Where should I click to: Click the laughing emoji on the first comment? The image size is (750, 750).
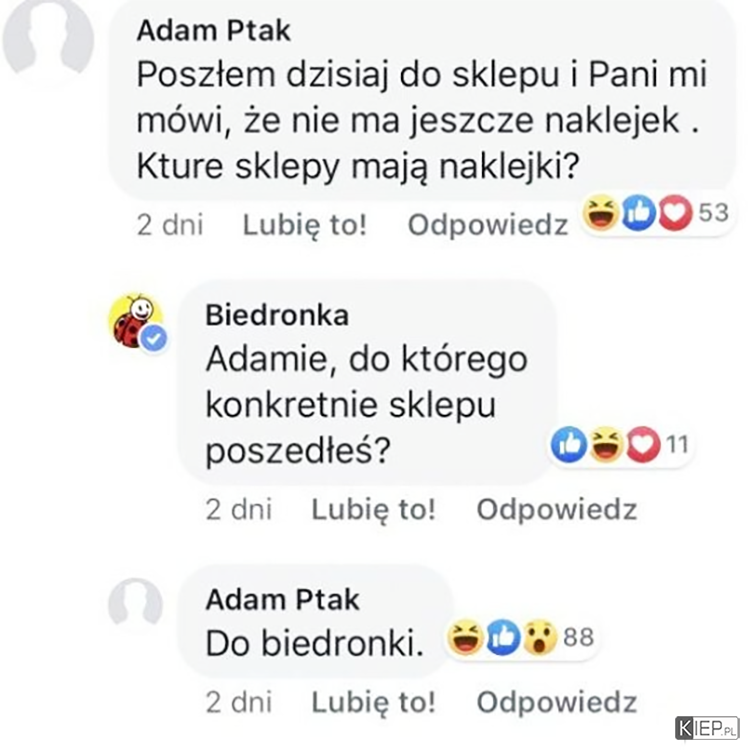(601, 212)
